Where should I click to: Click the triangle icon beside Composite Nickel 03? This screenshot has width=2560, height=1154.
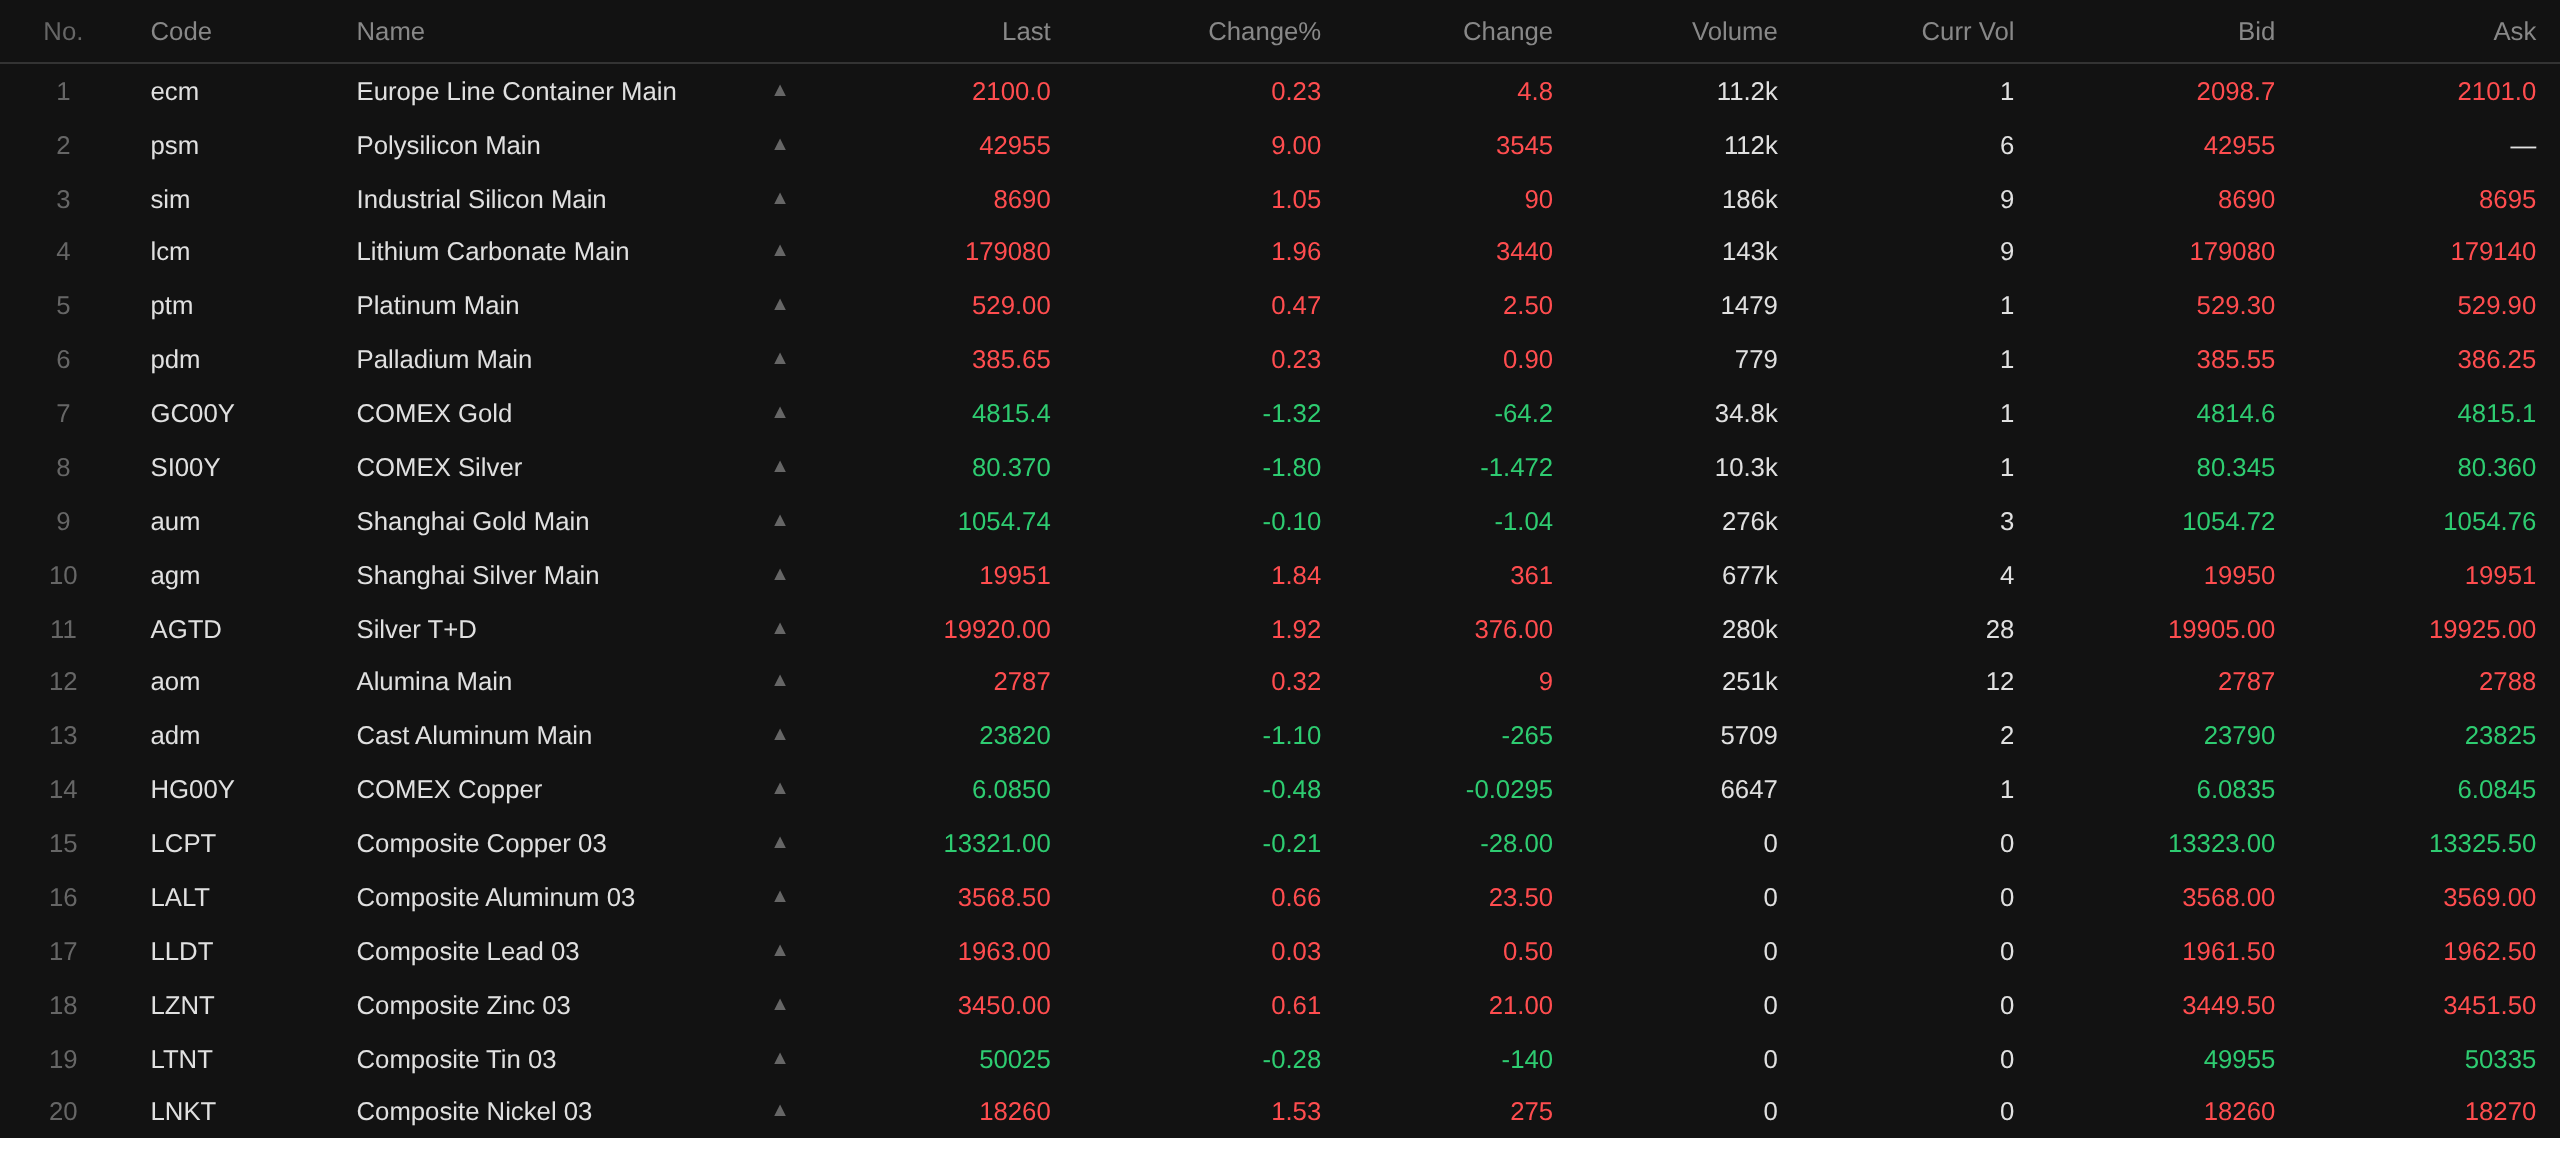[780, 1111]
